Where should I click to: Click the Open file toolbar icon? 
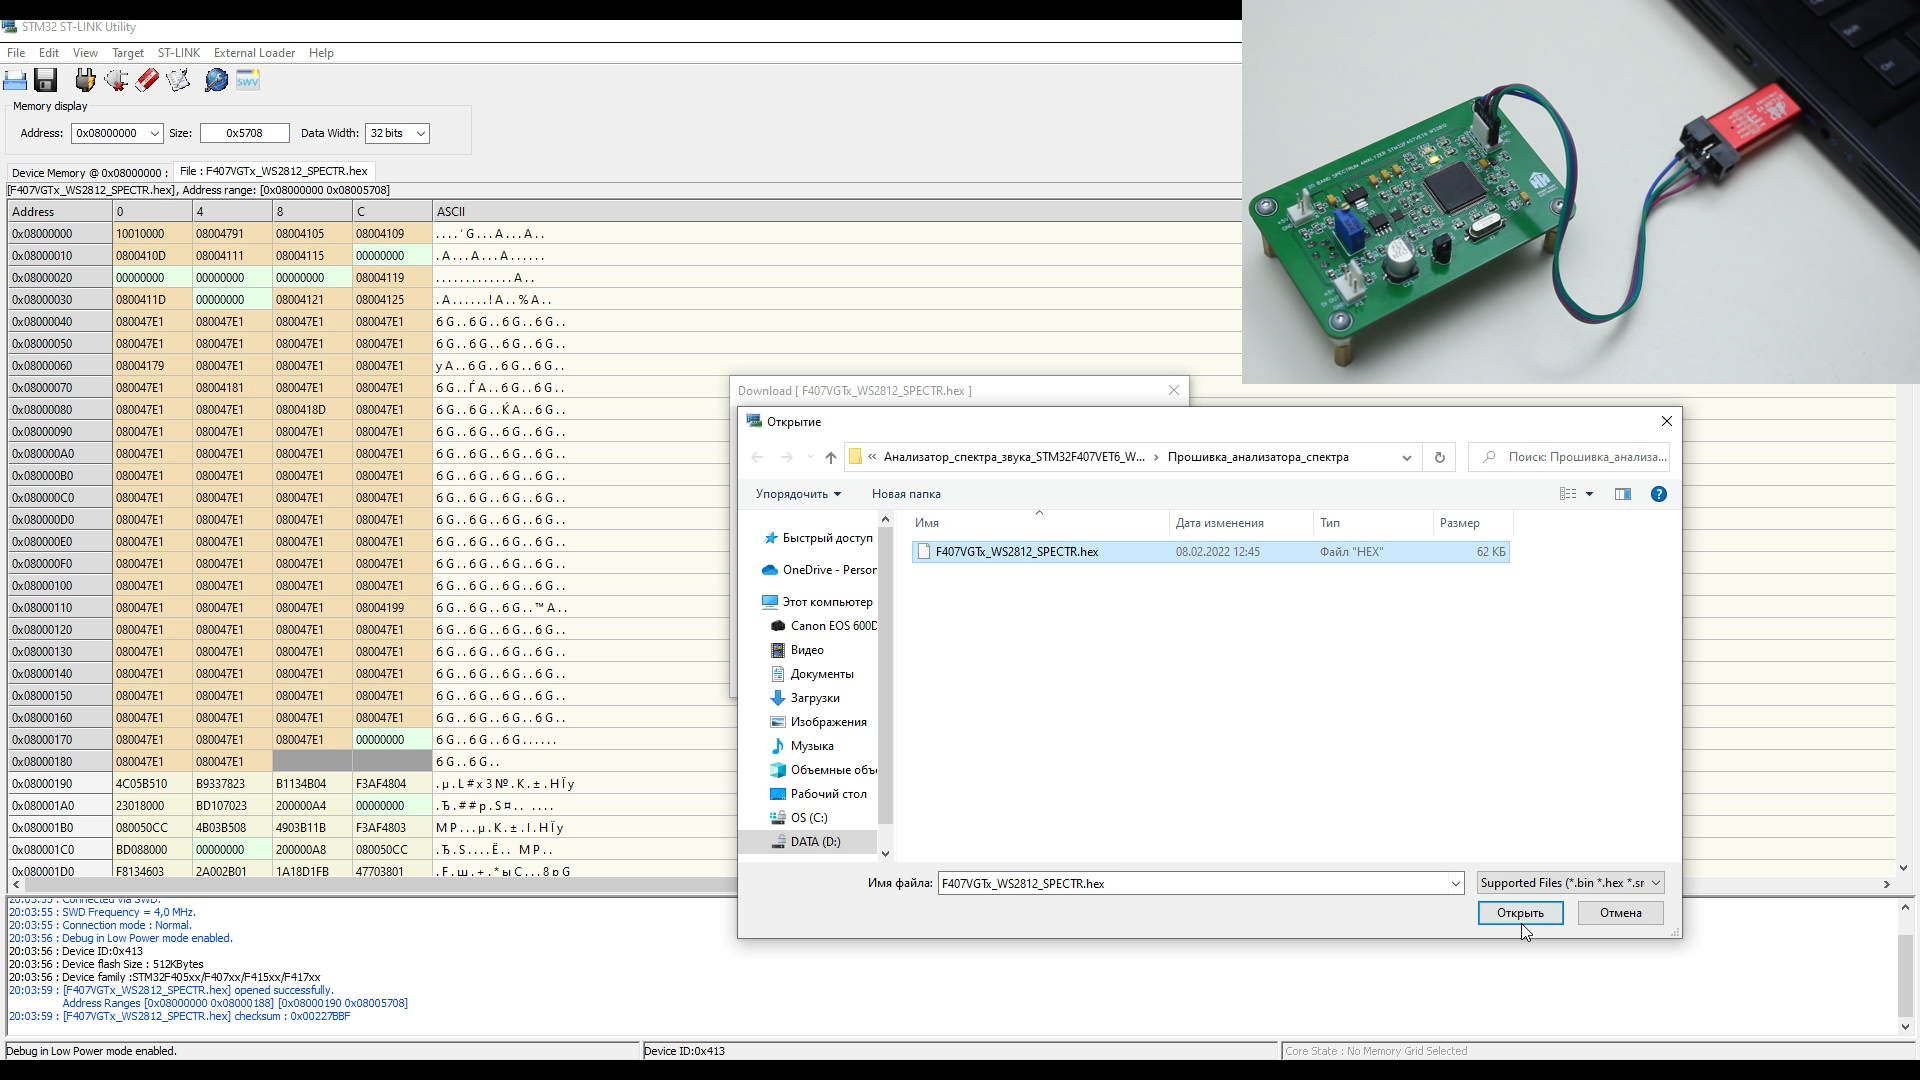coord(15,80)
